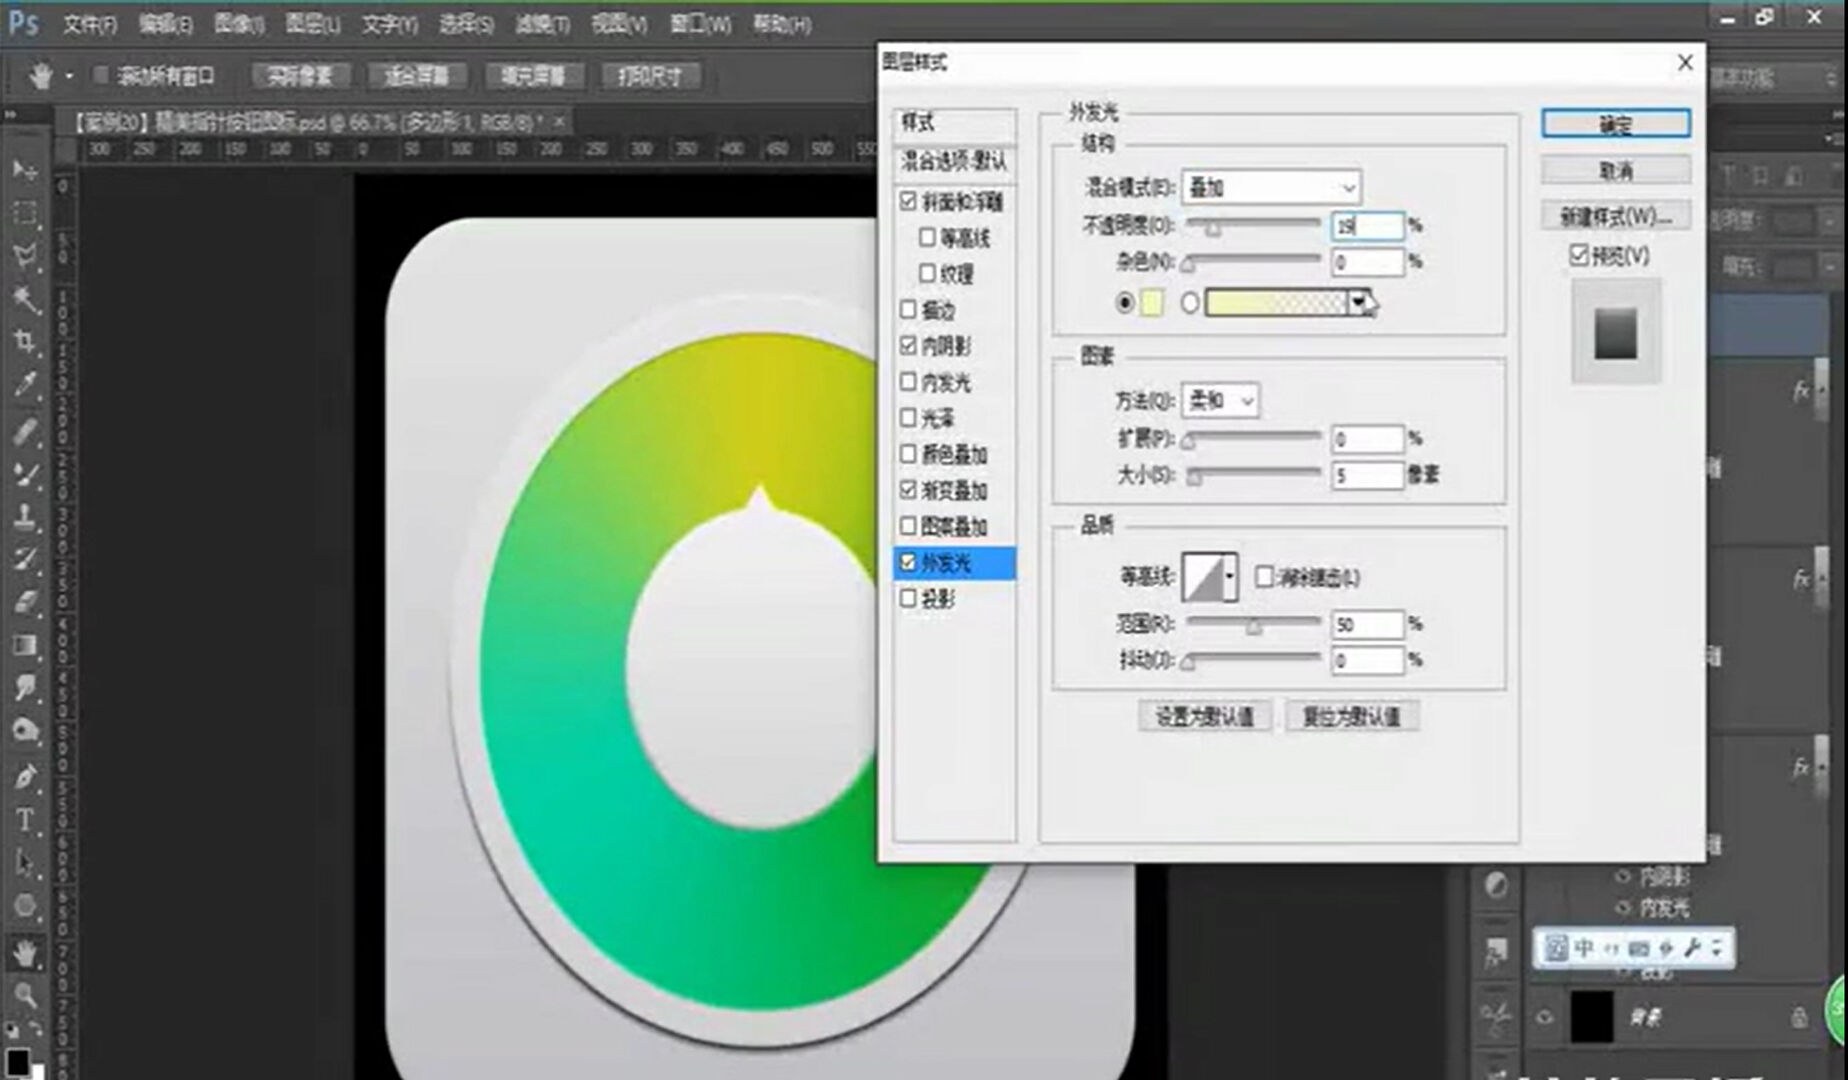Open the 方法 (Technique) dropdown
This screenshot has width=1848, height=1080.
coord(1220,401)
